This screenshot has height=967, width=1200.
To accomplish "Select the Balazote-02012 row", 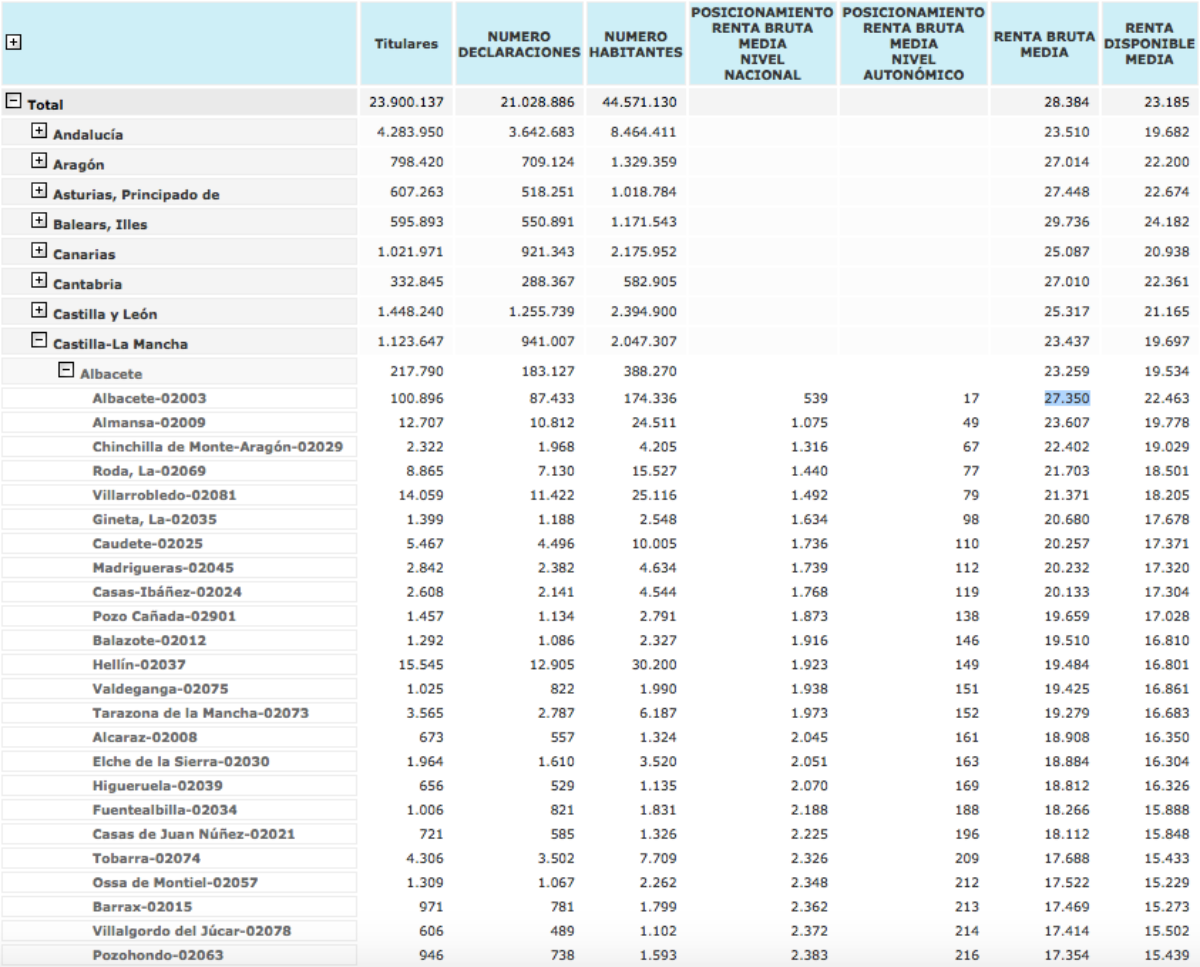I will pos(180,640).
